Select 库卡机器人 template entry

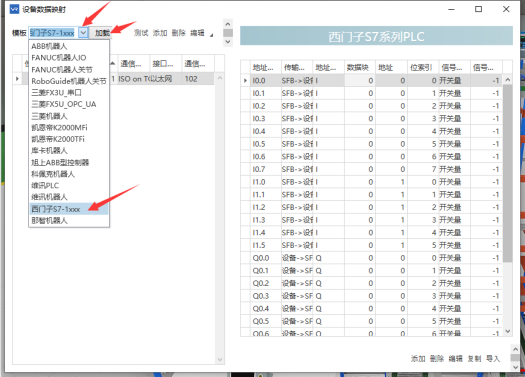tap(49, 151)
